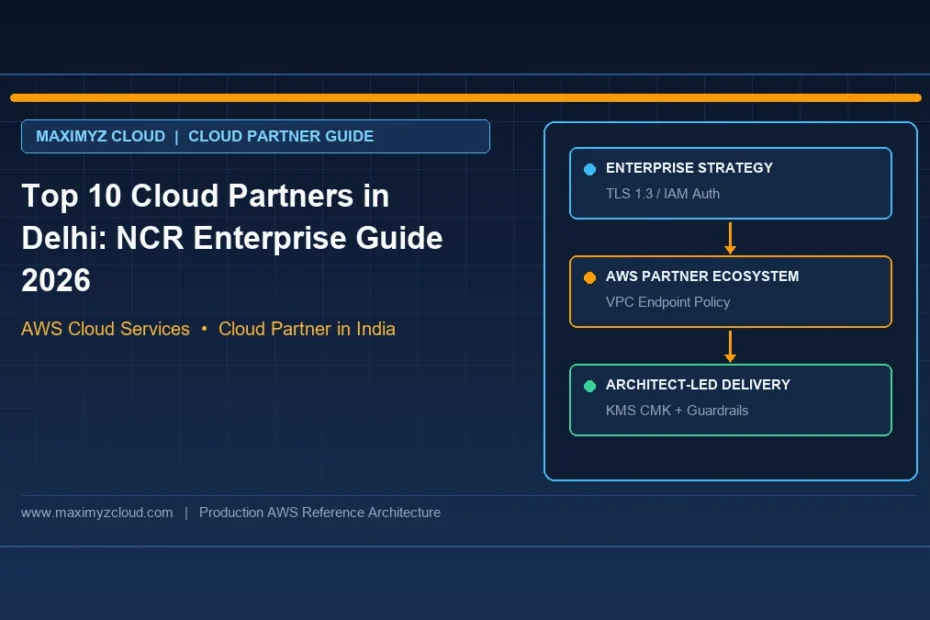Viewport: 930px width, 620px height.
Task: Click the ENTERPRISE STRATEGY card
Action: 730,183
